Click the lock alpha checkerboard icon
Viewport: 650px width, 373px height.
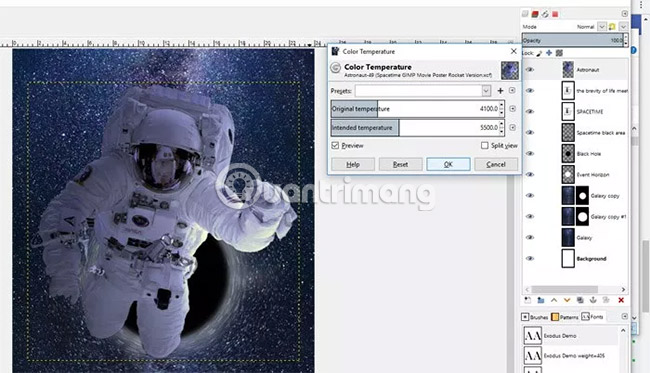click(559, 53)
